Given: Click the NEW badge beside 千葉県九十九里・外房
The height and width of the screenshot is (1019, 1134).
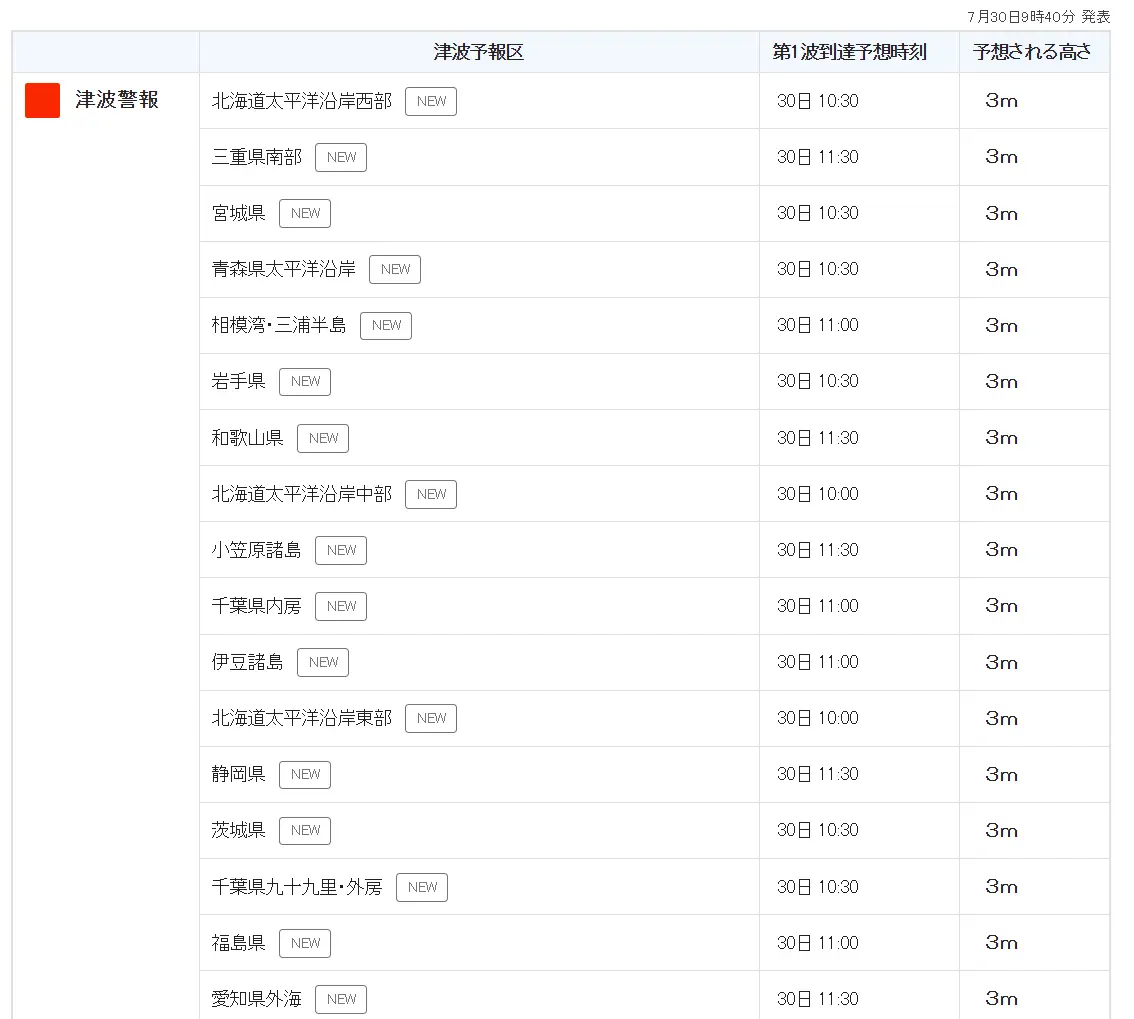Looking at the screenshot, I should point(422,887).
